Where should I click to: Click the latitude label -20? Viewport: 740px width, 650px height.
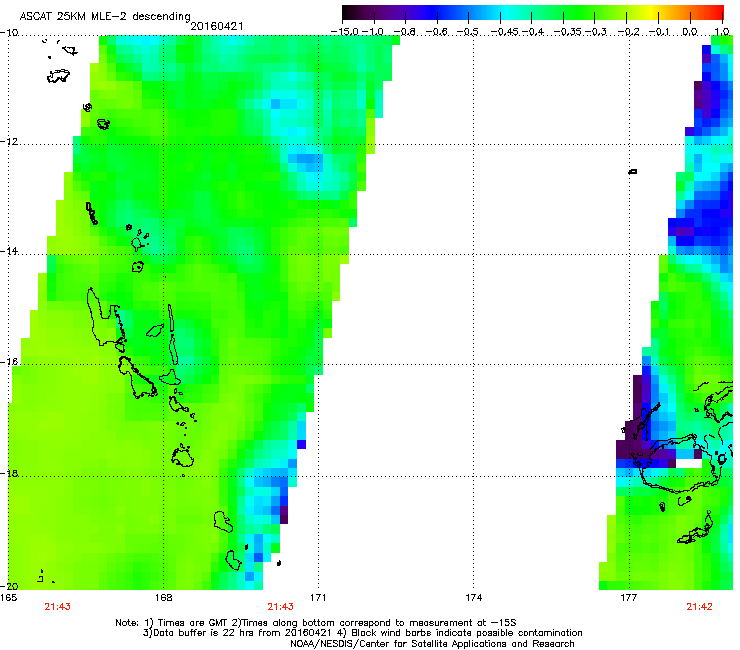coord(9,586)
